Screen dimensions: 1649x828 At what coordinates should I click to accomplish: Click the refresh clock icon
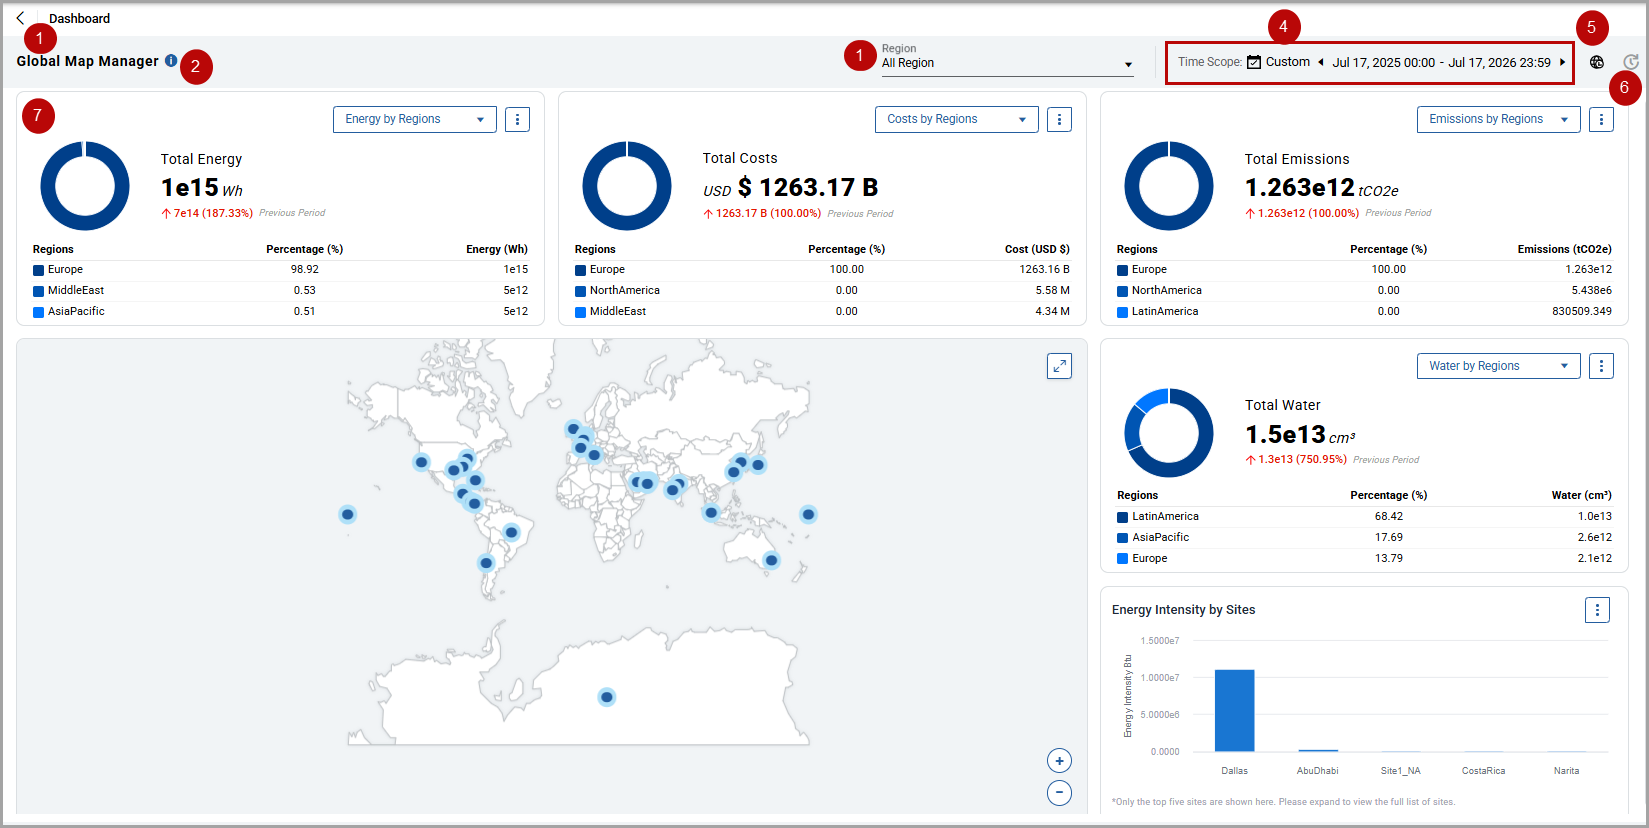(1631, 62)
